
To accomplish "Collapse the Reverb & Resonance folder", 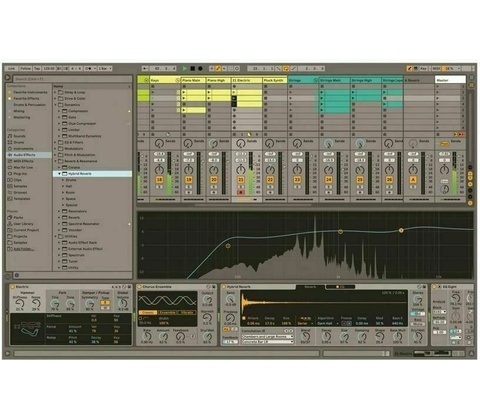I will (55, 161).
